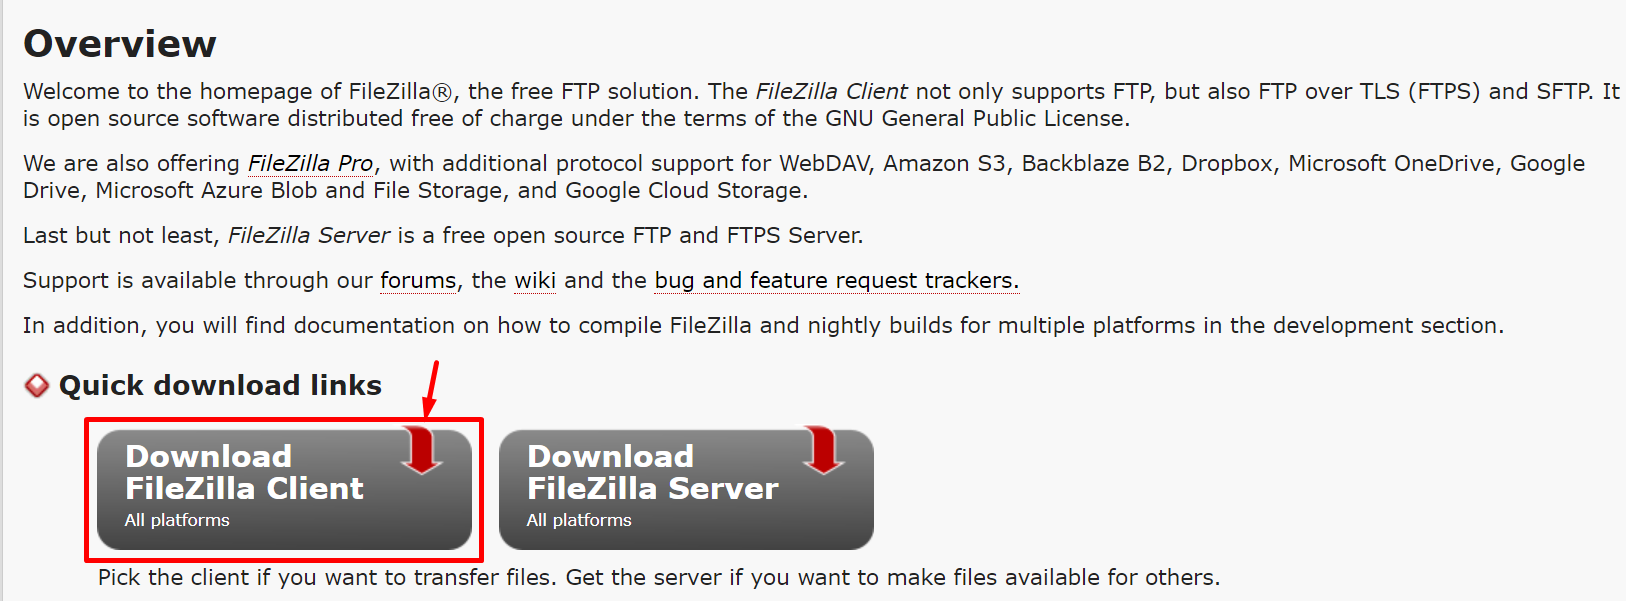Screen dimensions: 1626x601
Task: Click italic 'FileZilla Server' text in third paragraph
Action: point(309,235)
